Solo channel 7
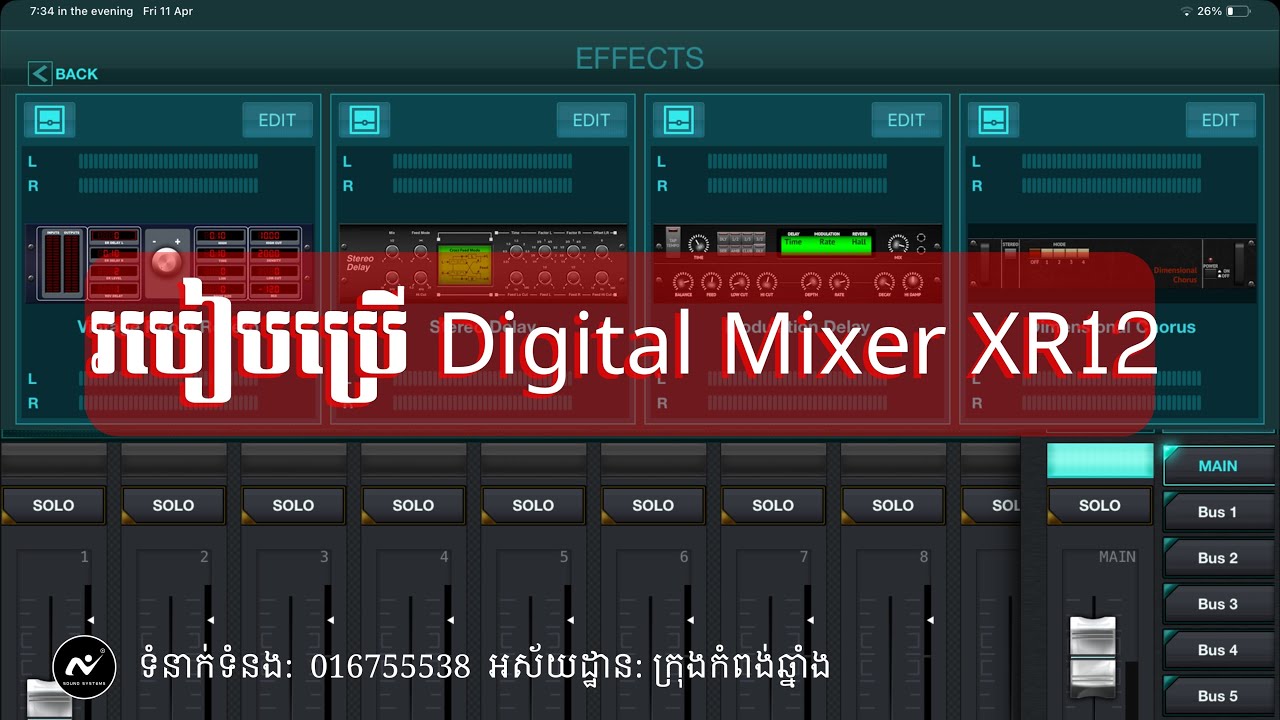 pyautogui.click(x=773, y=505)
